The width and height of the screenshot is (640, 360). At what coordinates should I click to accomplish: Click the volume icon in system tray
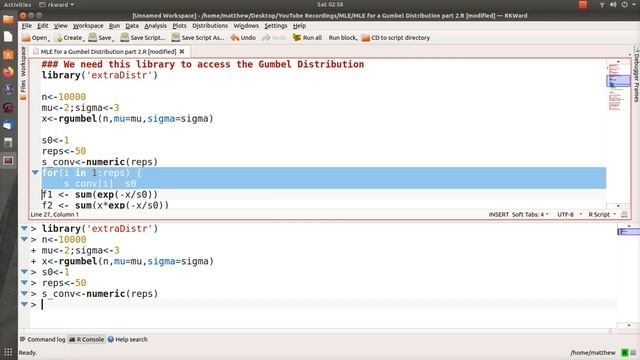click(613, 4)
